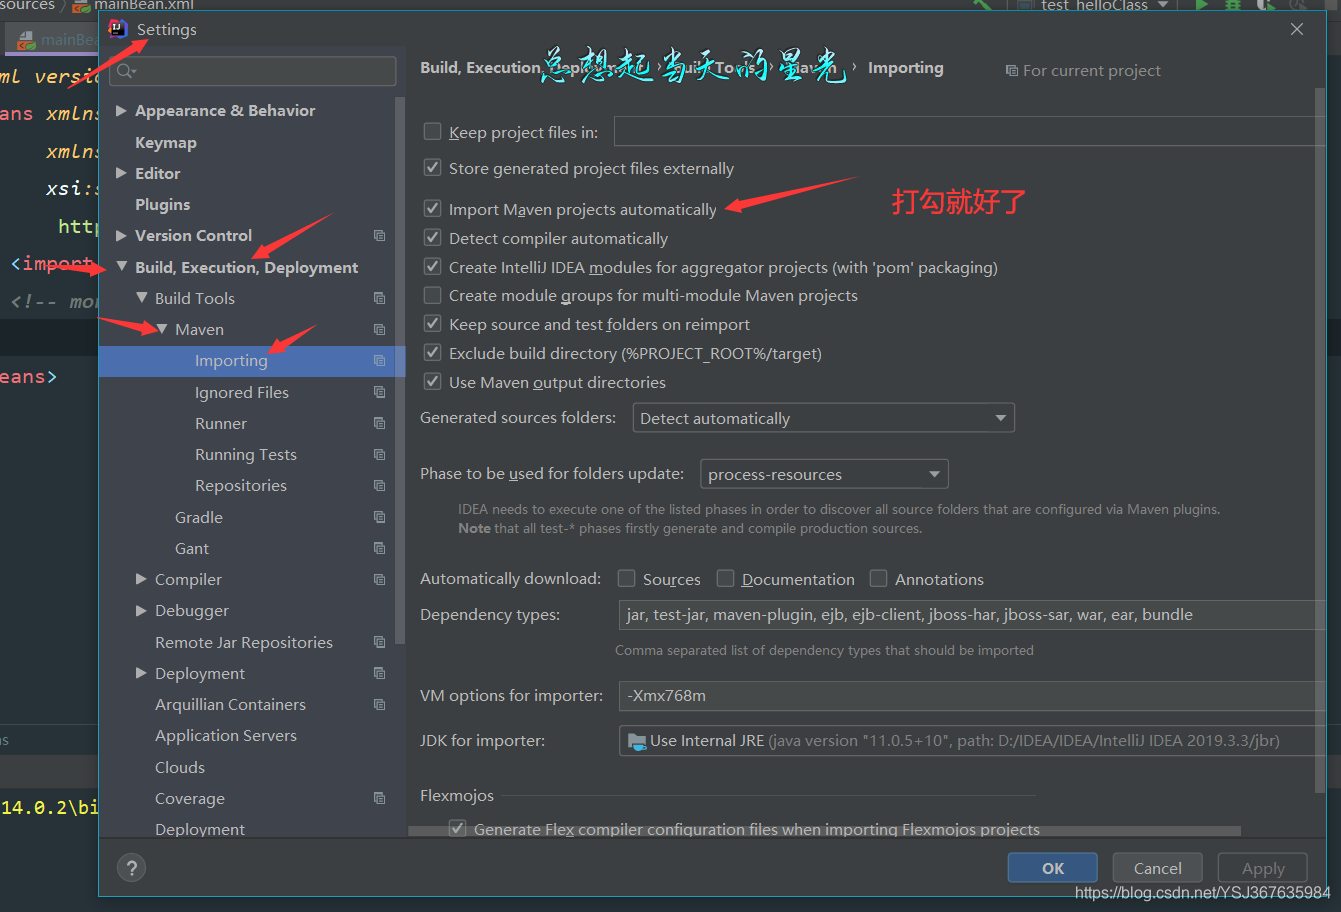Click Apply button in Settings dialog

pos(1263,868)
